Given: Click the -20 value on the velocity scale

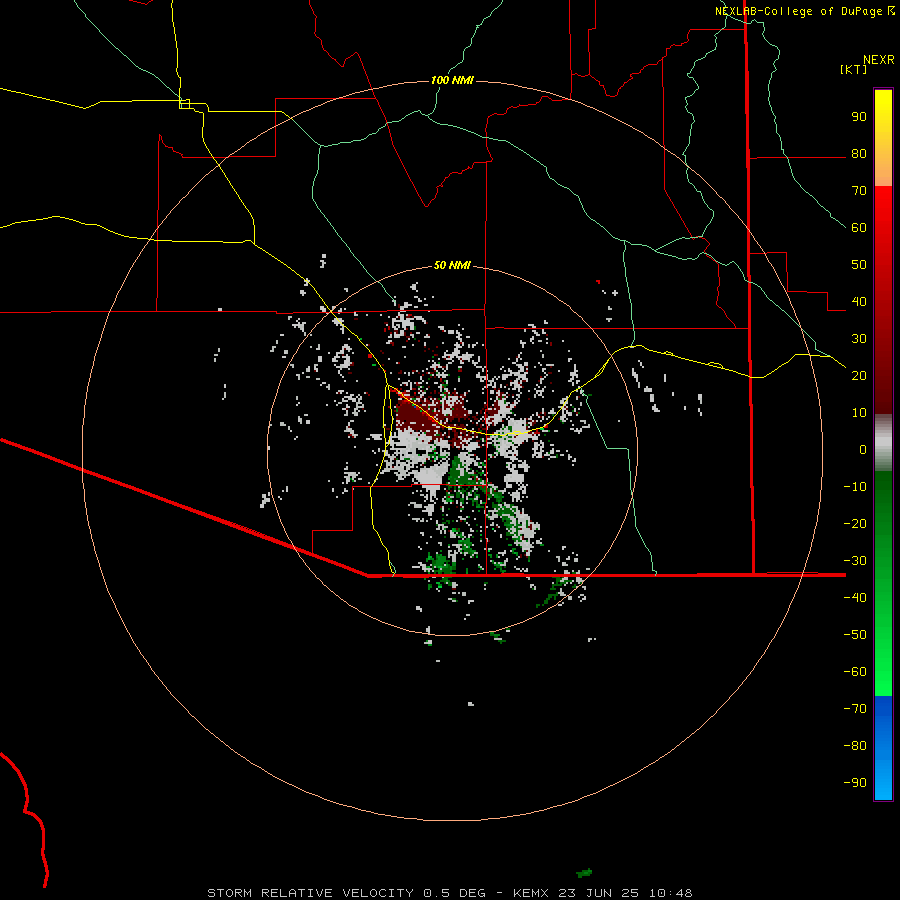Looking at the screenshot, I should tap(855, 524).
